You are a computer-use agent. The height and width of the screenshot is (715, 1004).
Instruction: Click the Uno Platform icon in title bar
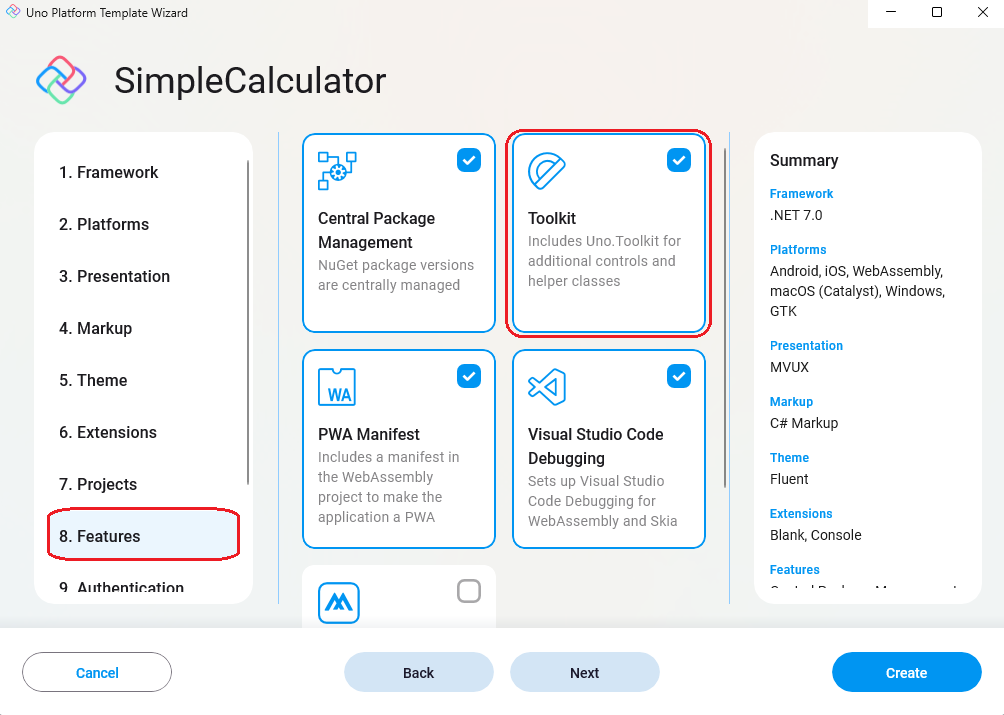14,13
